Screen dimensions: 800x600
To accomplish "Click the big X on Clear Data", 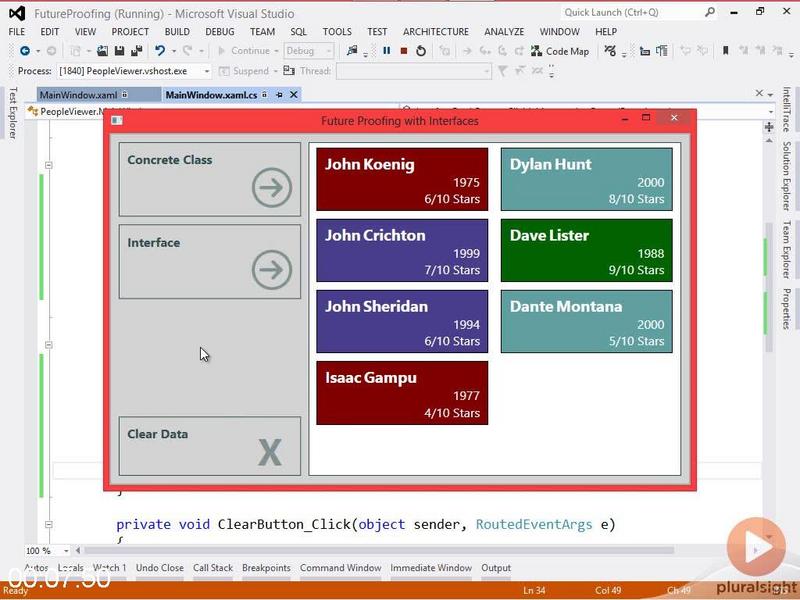I will tap(270, 452).
